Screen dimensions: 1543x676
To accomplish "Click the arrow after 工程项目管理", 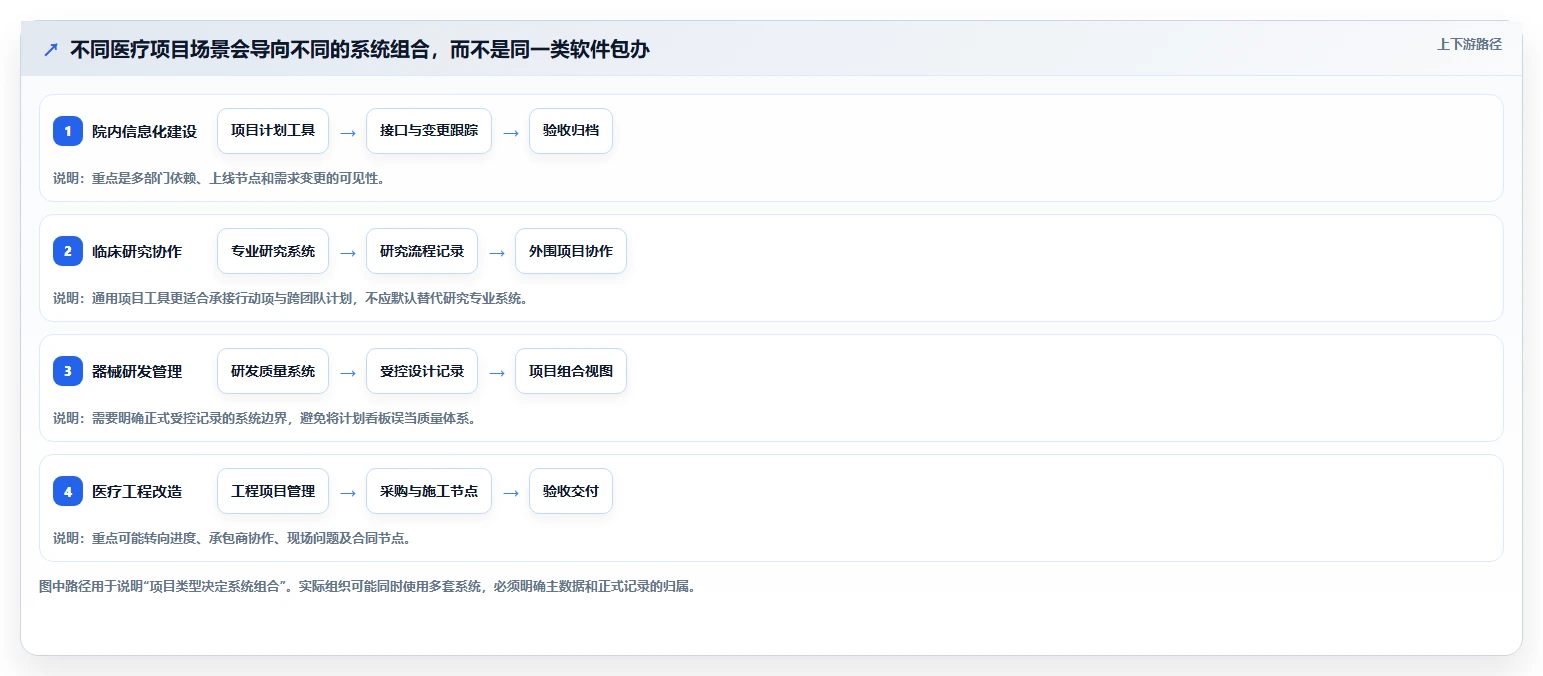I will [x=348, y=492].
